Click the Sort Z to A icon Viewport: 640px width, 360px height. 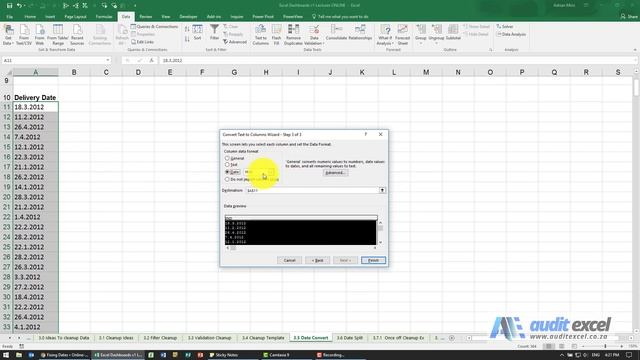[187, 39]
